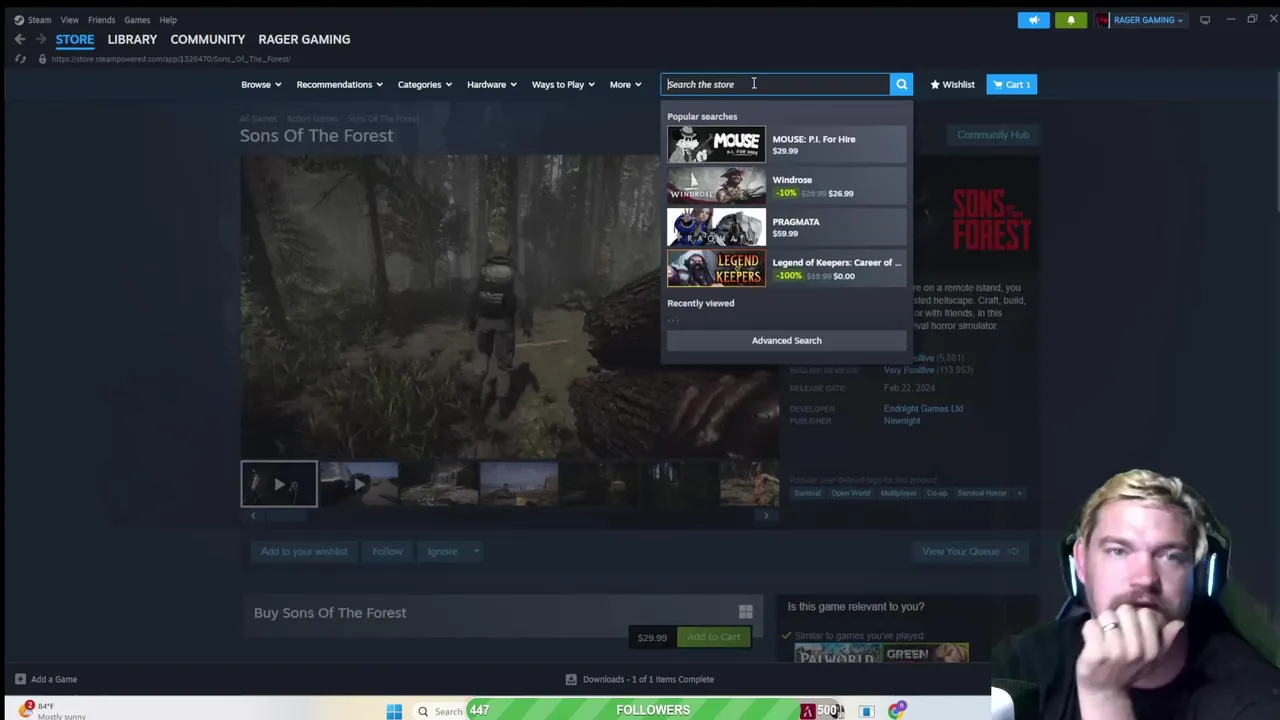
Task: Select the STORE tab
Action: 75,39
